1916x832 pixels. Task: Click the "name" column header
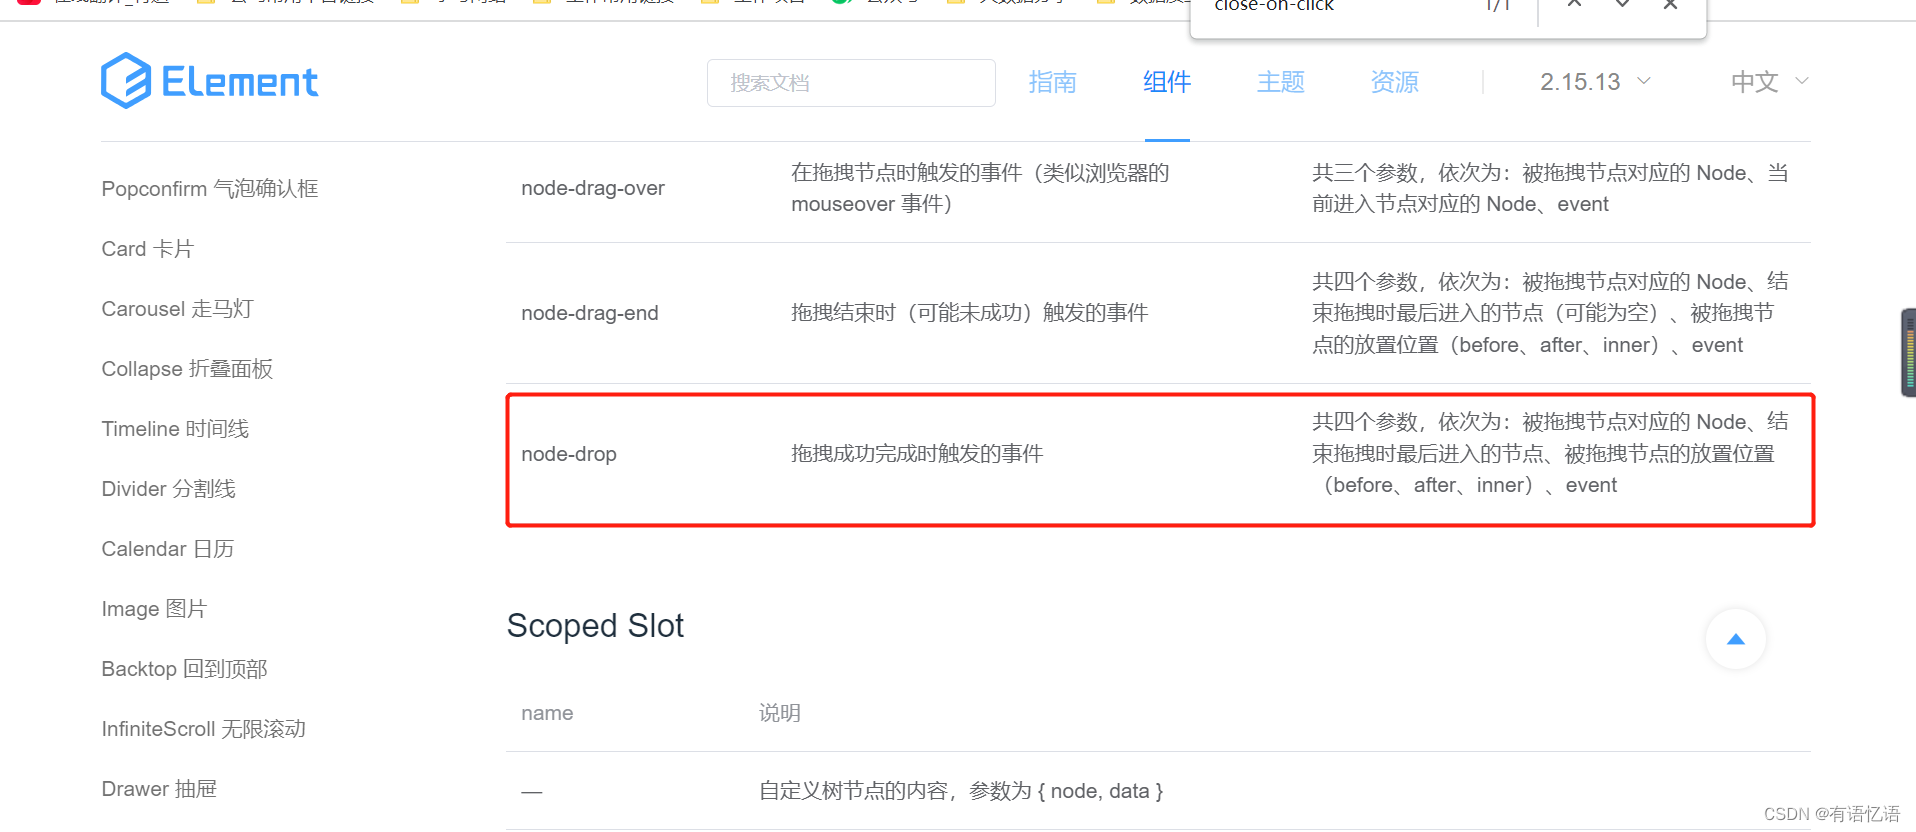547,713
